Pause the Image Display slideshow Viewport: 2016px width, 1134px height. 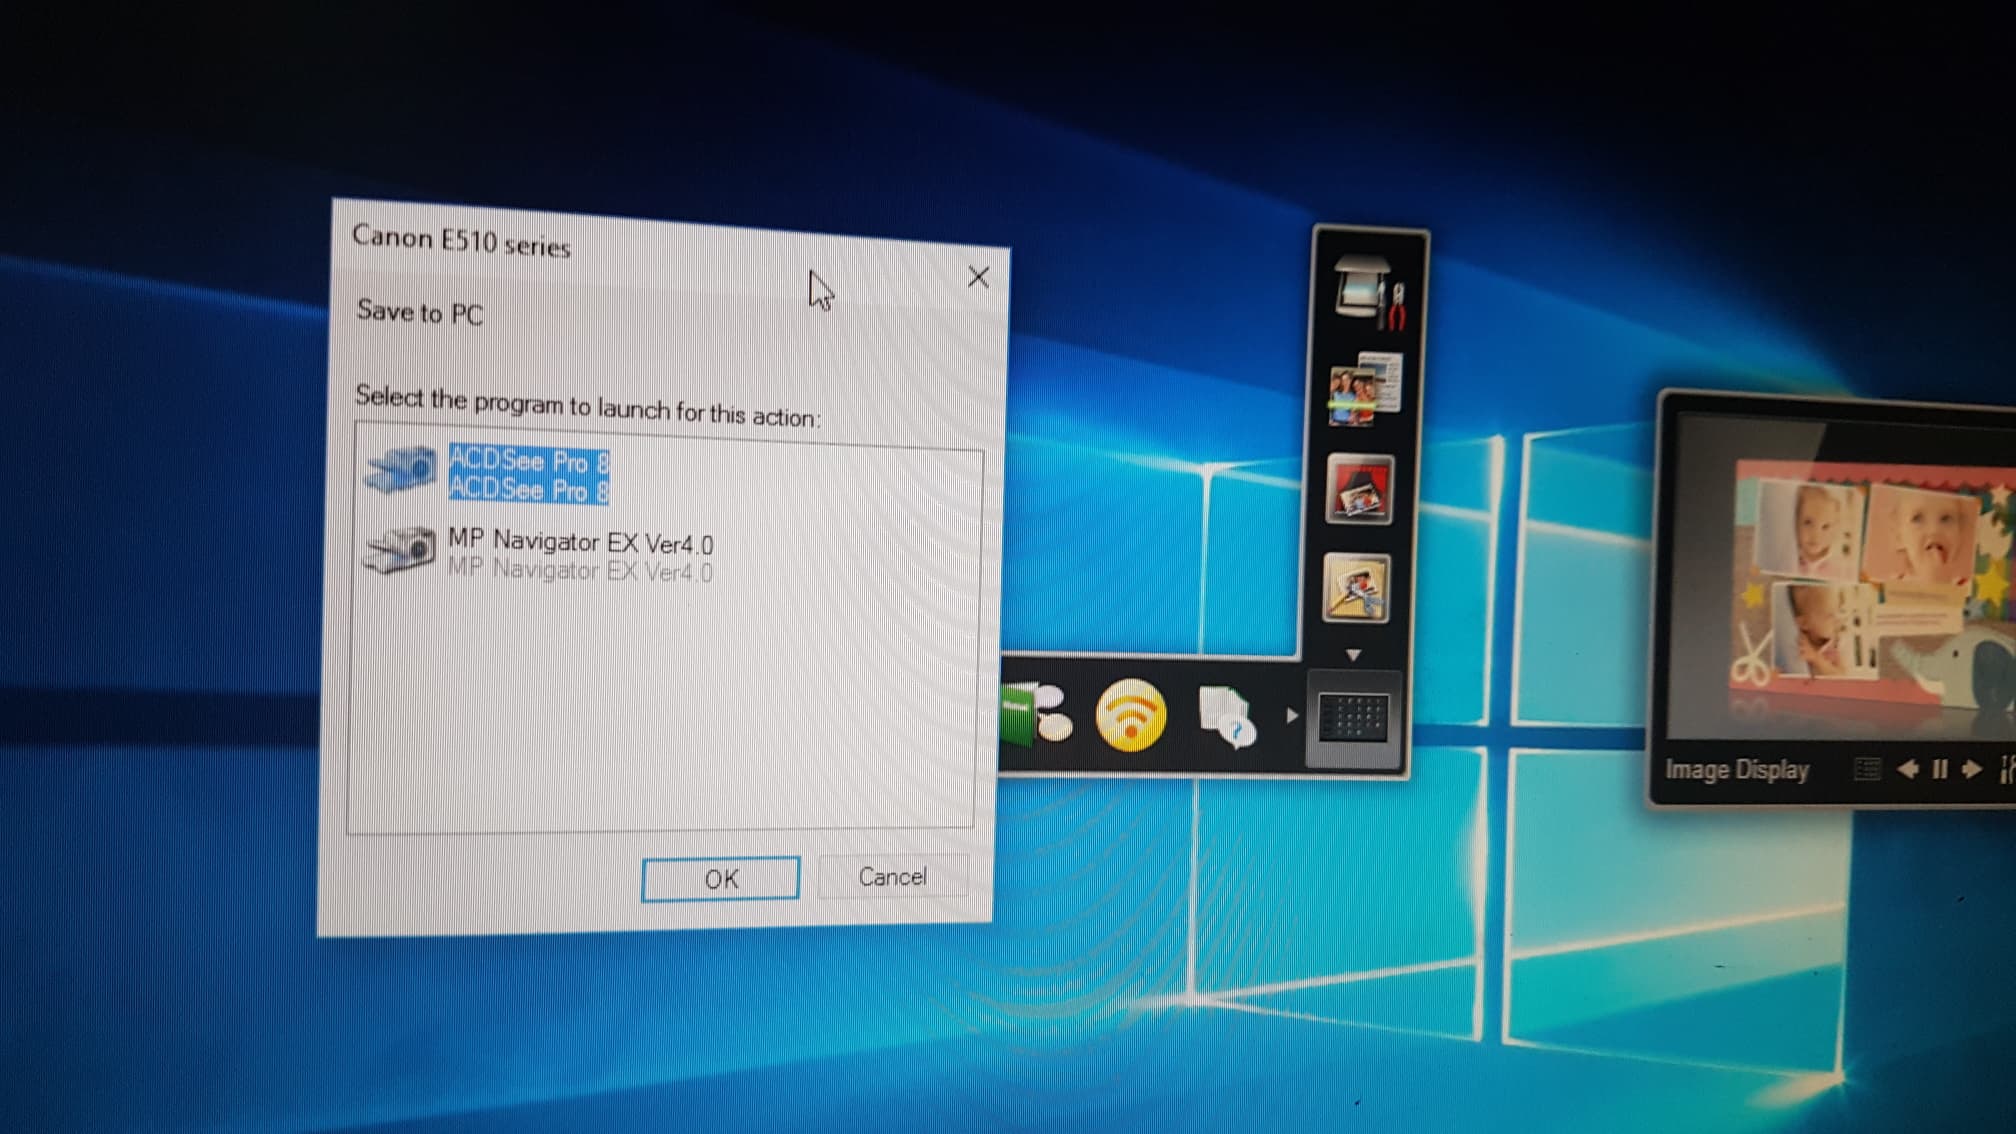[1940, 769]
